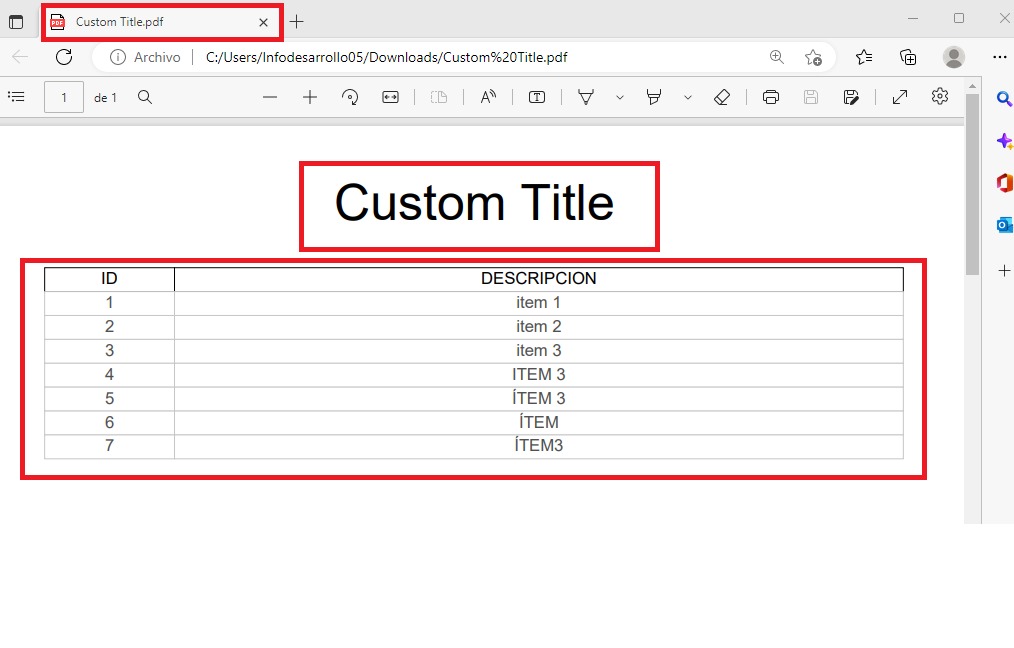Open the Collections panel
The image size is (1014, 648).
pyautogui.click(x=908, y=57)
